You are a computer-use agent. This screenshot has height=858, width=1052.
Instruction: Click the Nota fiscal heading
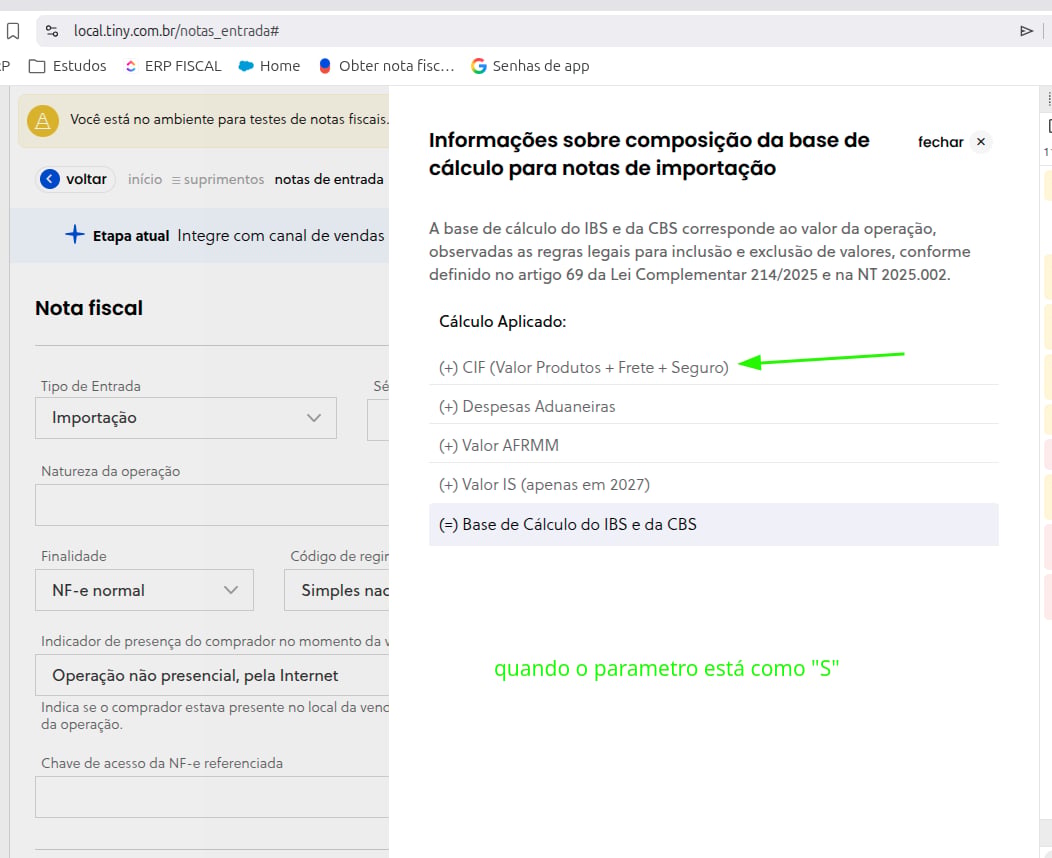[89, 308]
